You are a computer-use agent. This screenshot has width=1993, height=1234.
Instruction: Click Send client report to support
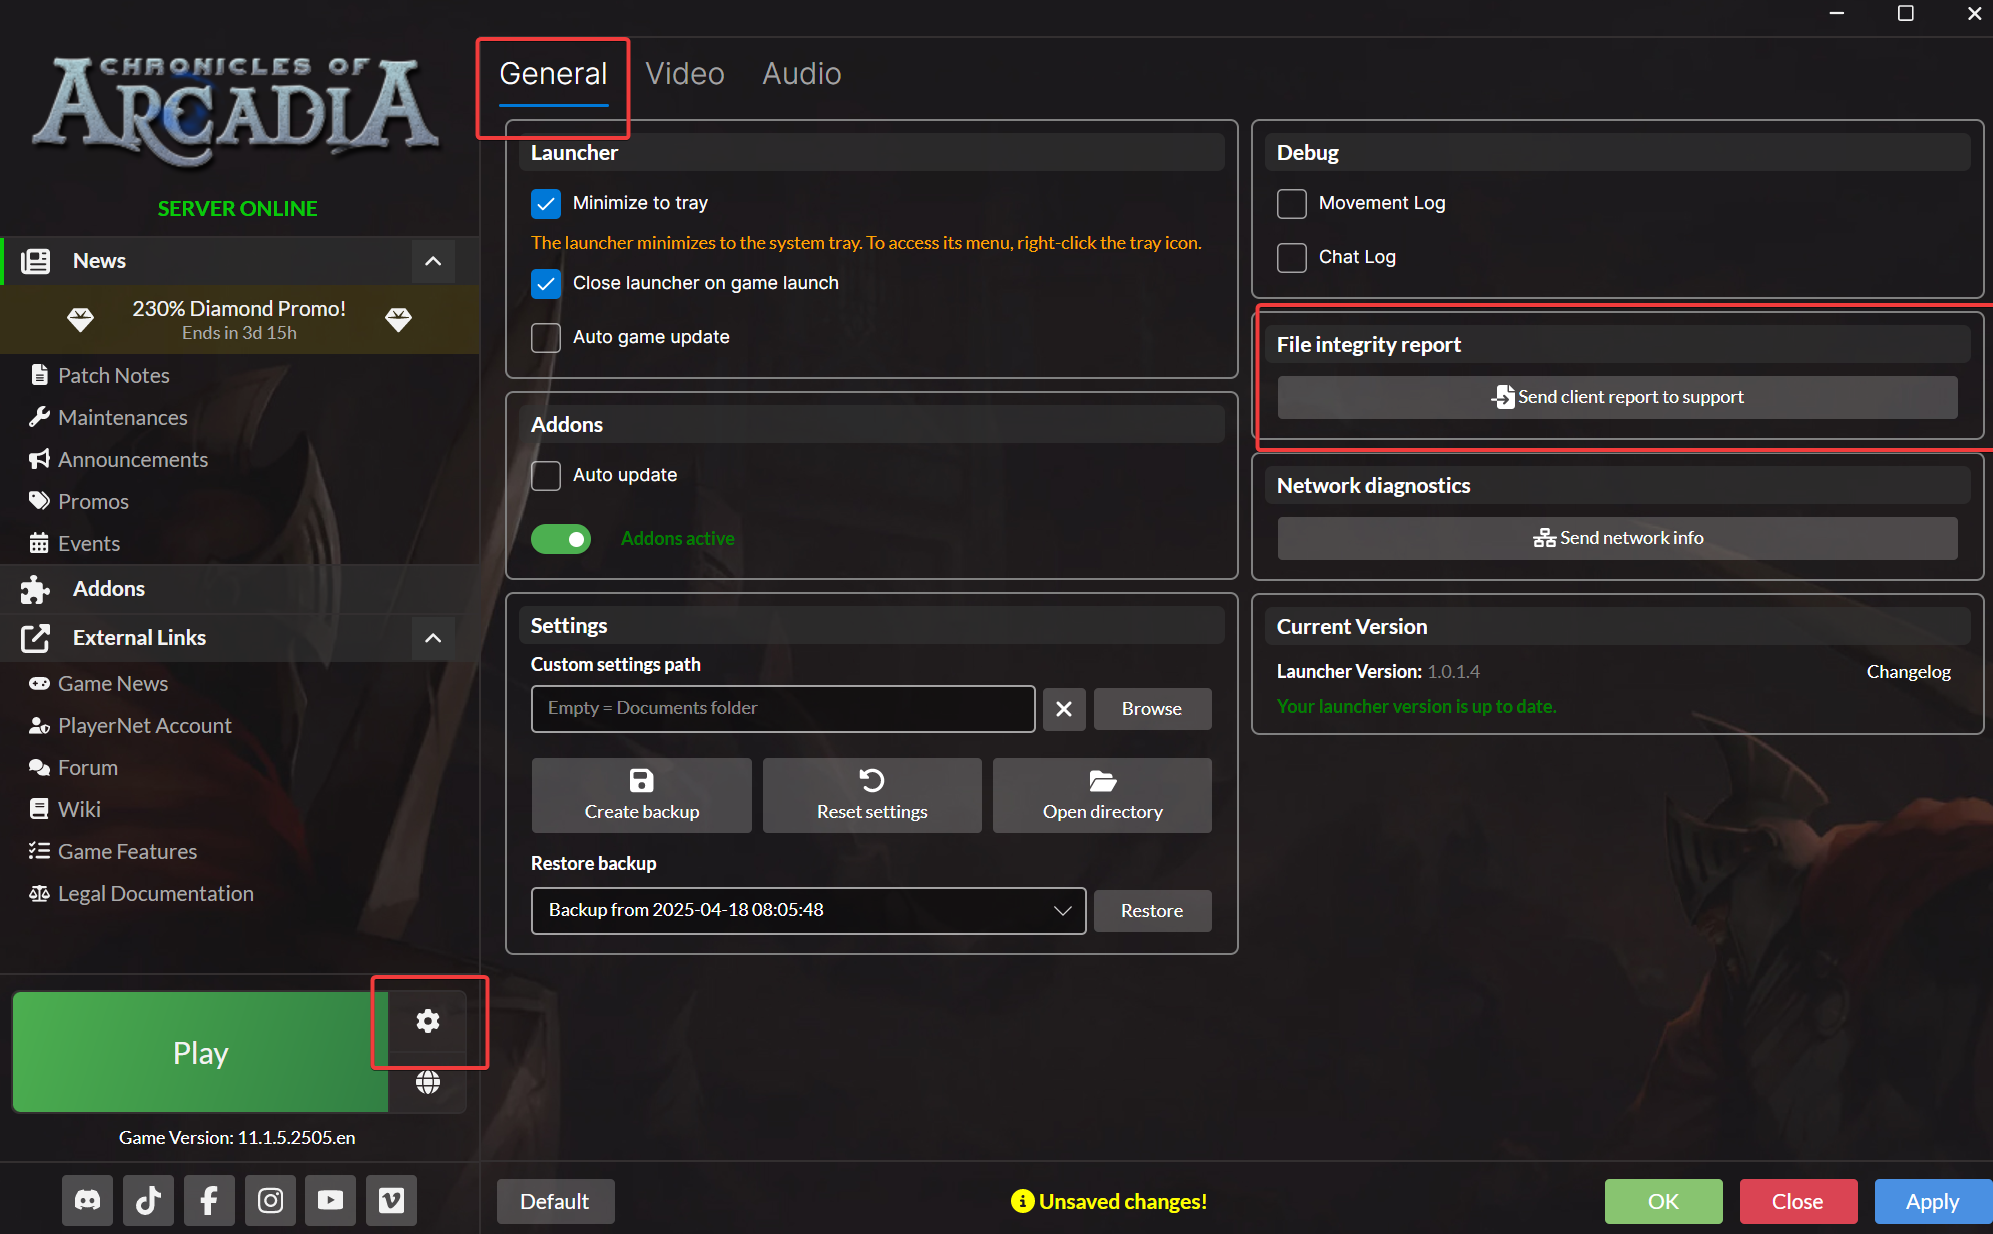(x=1617, y=398)
